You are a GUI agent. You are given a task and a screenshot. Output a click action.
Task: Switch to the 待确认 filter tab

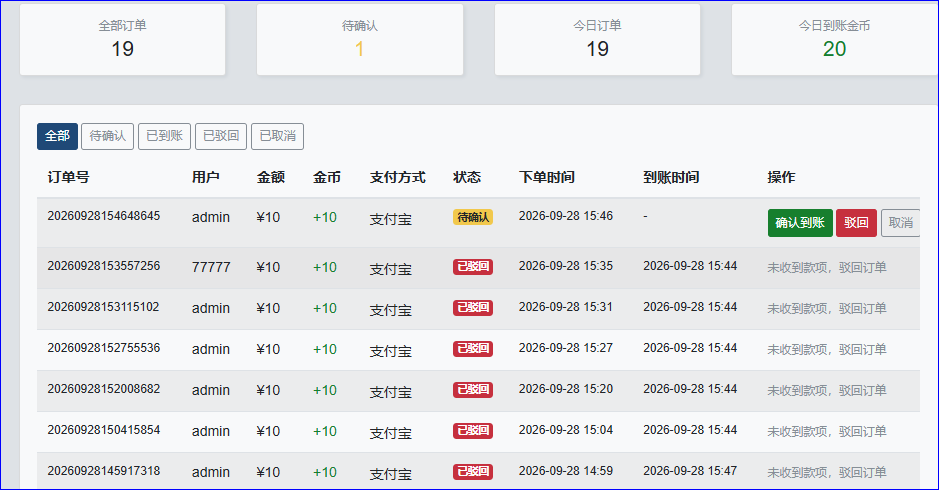[108, 136]
